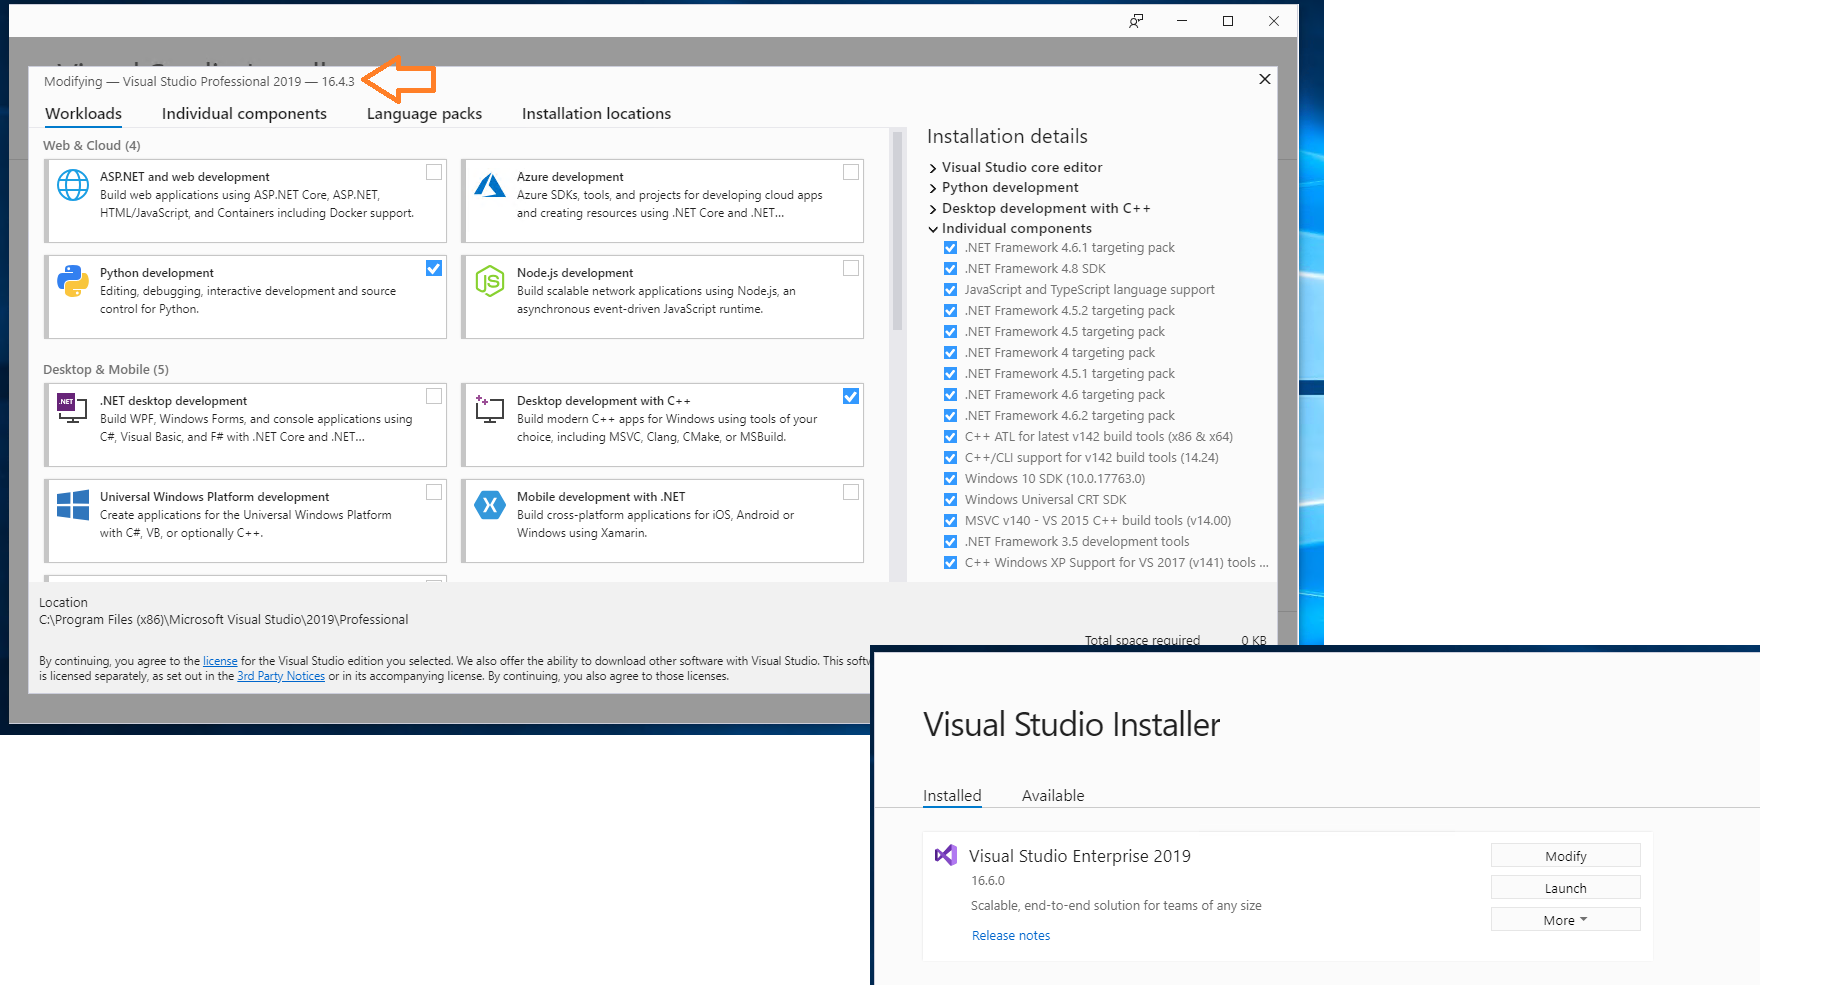Click the Azure development logo icon
This screenshot has height=985, width=1821.
click(x=490, y=185)
